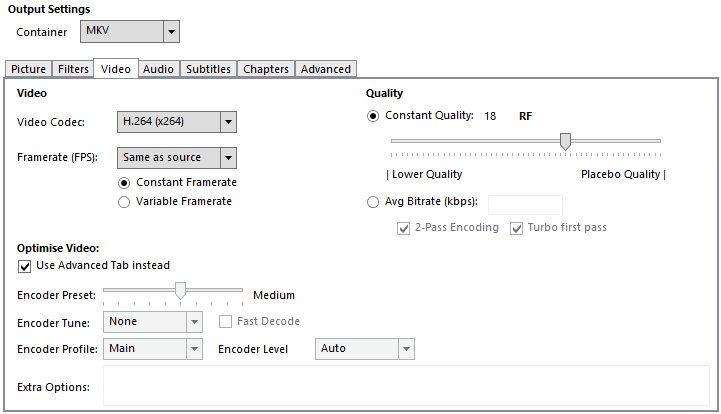Switch to the Audio tab
Viewport: 721px width, 414px height.
[x=158, y=69]
